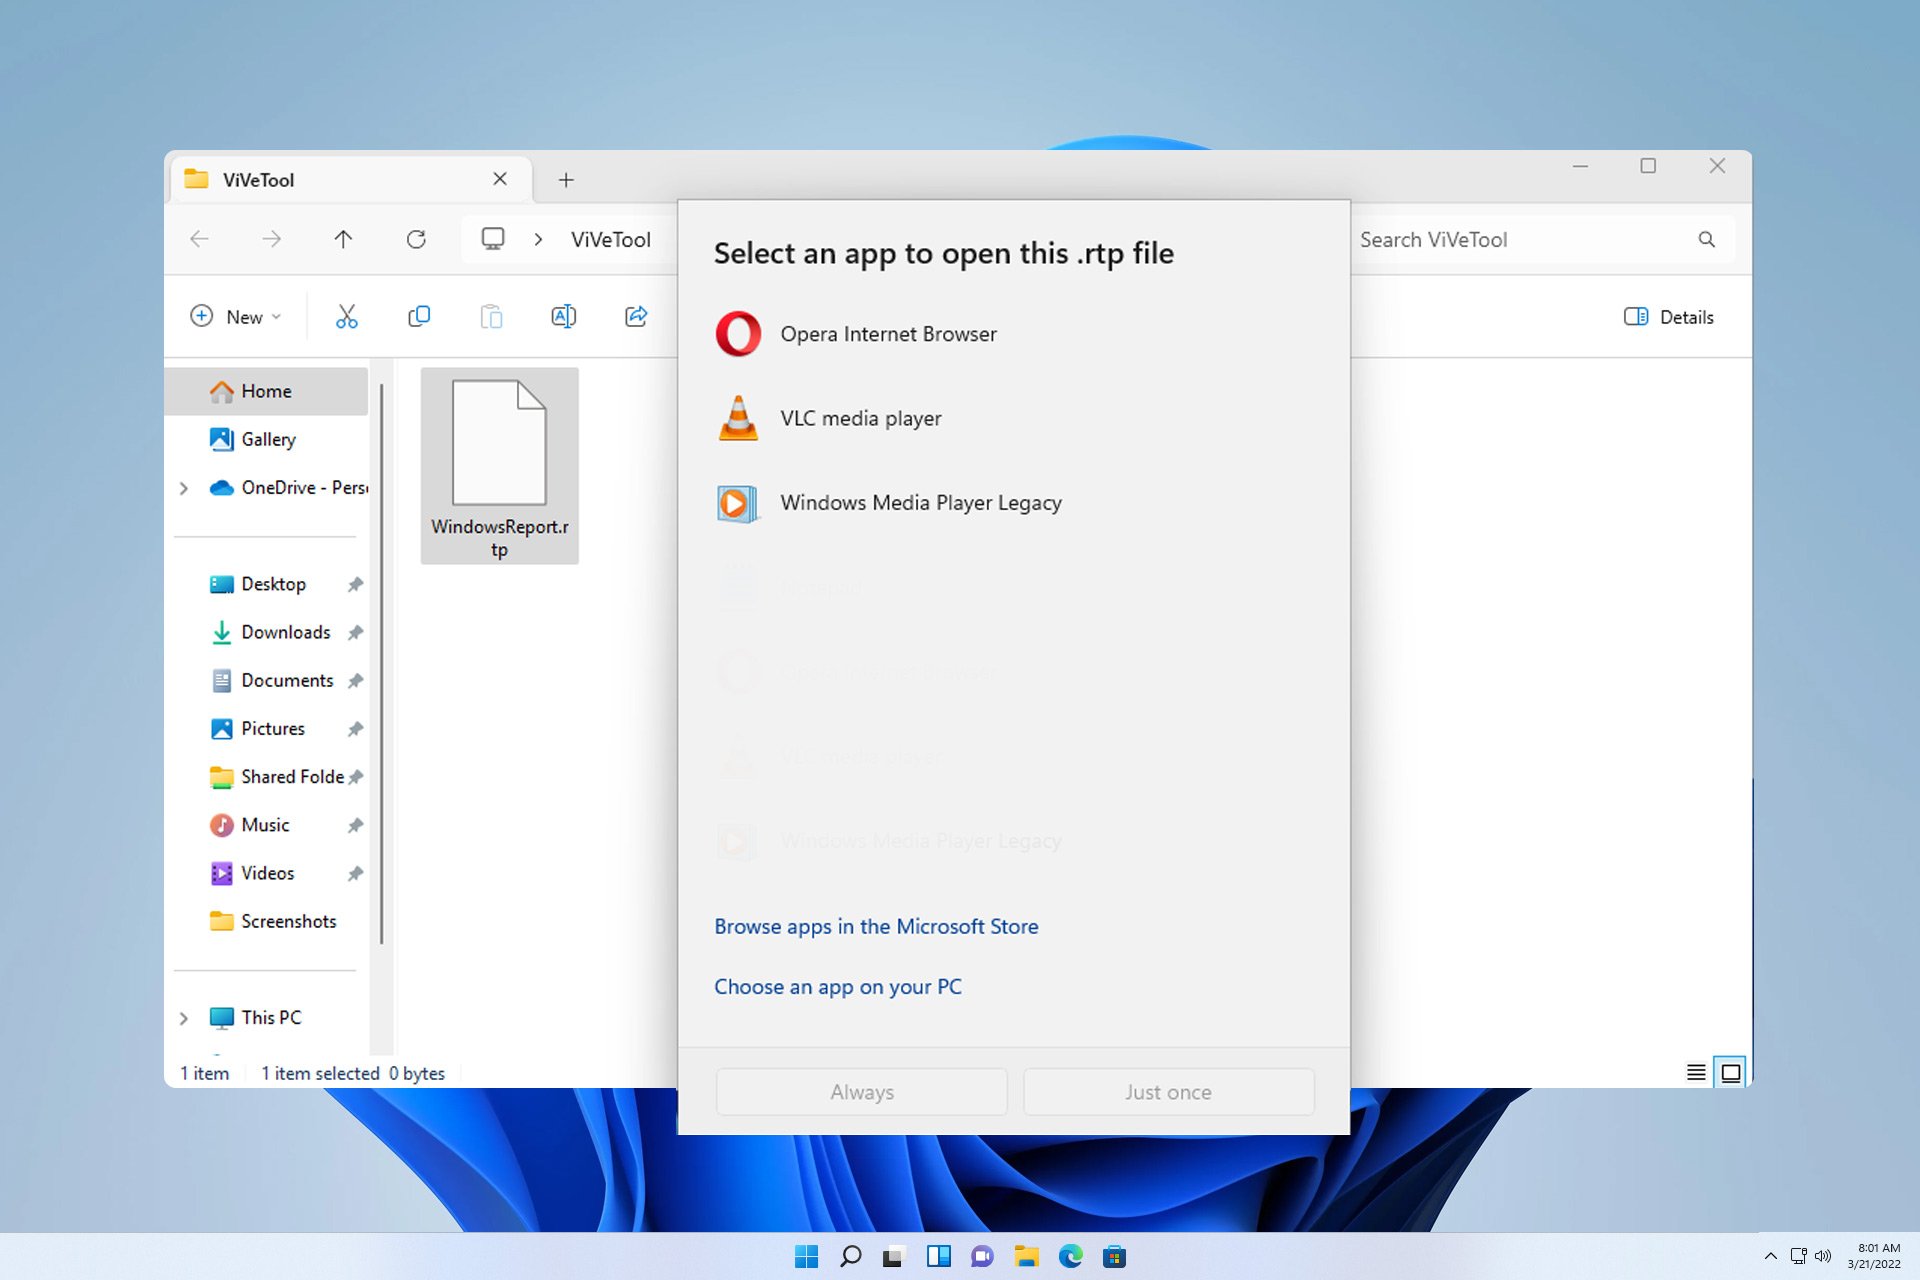Image resolution: width=1920 pixels, height=1280 pixels.
Task: Switch to large icons view icon
Action: 1731,1073
